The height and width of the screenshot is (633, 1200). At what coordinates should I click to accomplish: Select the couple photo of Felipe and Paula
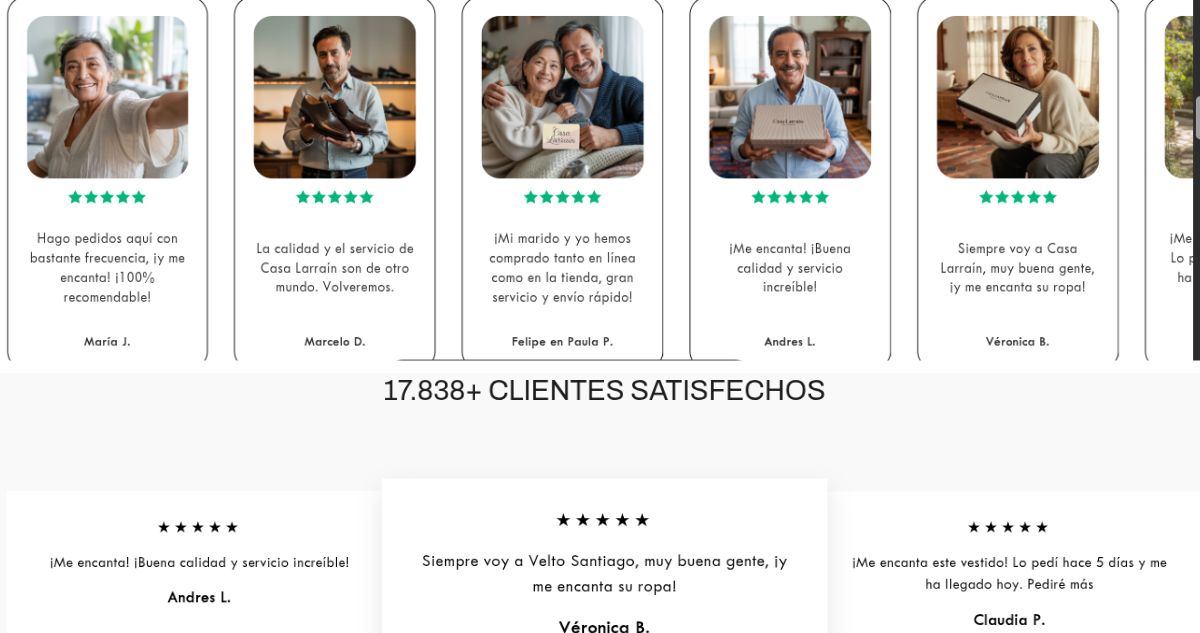point(563,97)
